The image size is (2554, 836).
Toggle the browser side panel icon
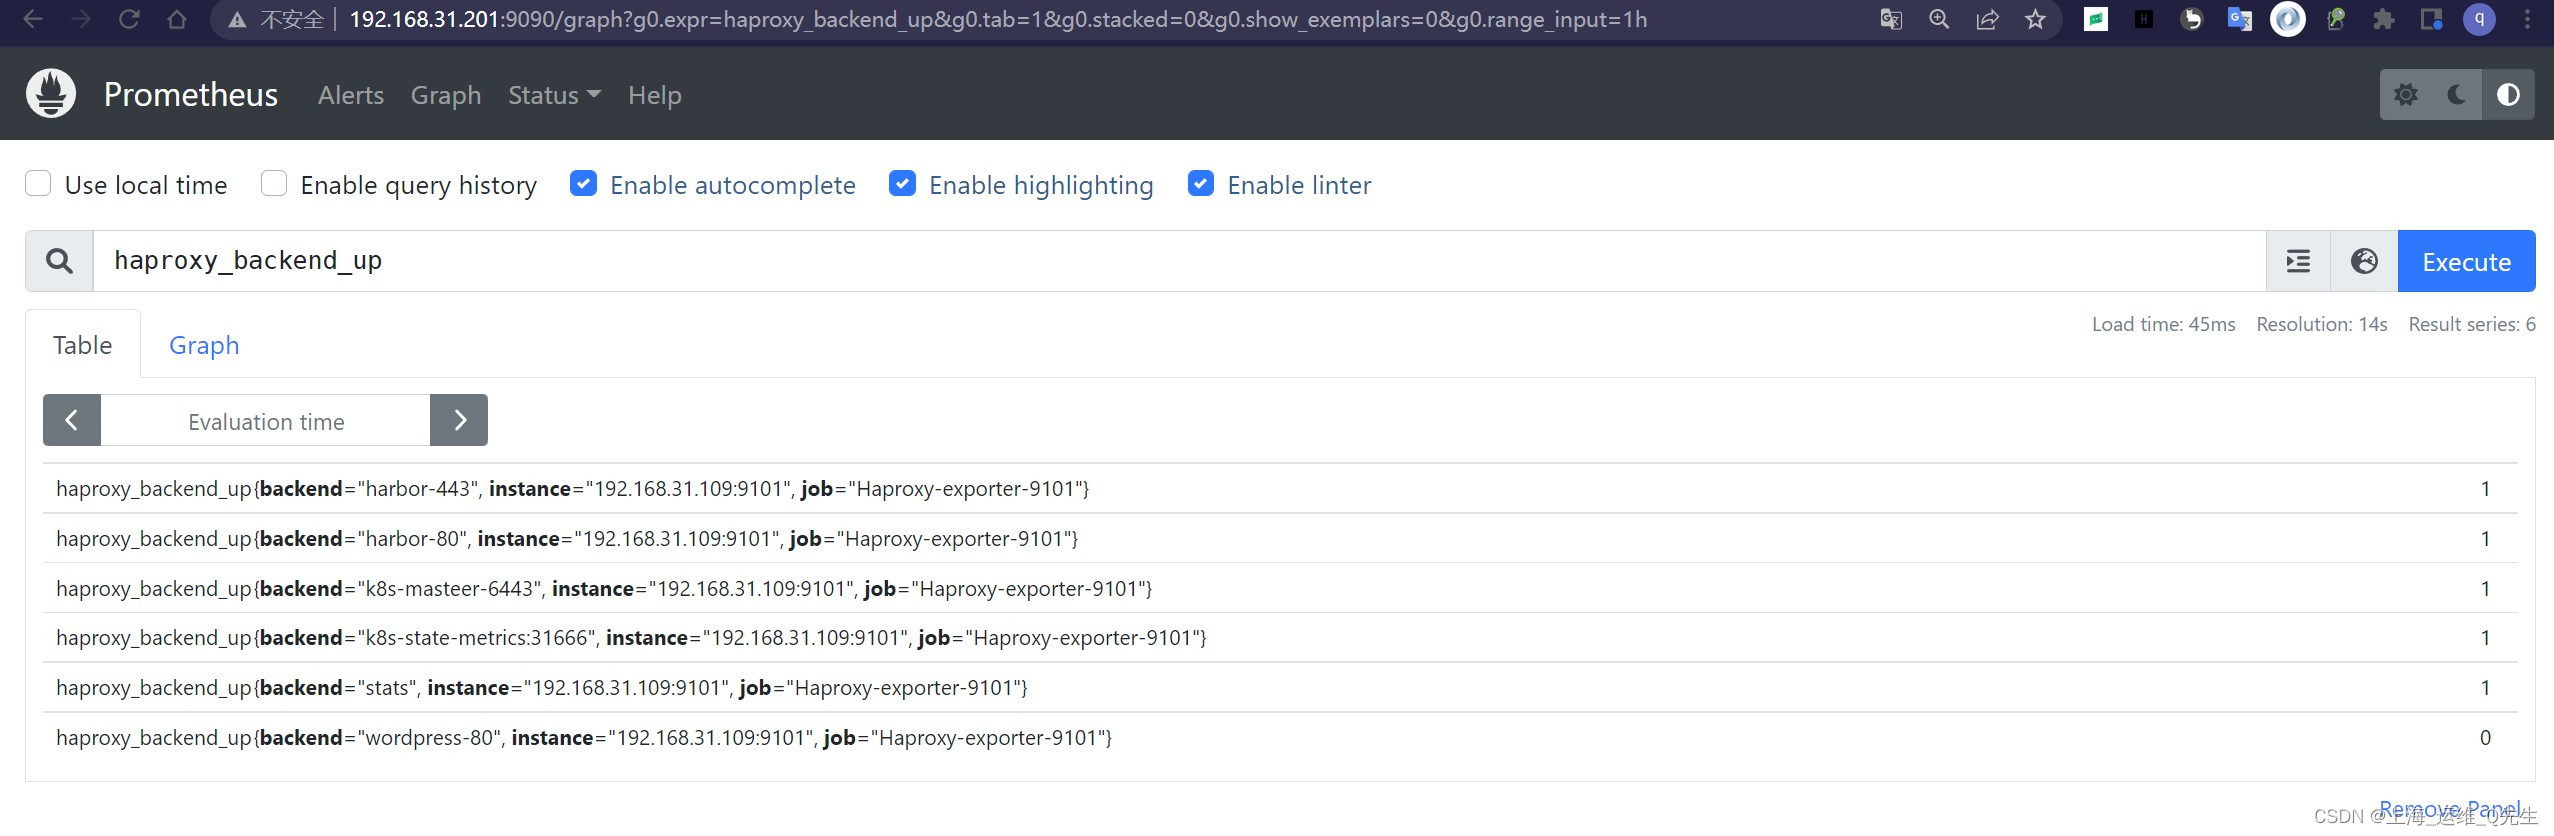pyautogui.click(x=2432, y=19)
